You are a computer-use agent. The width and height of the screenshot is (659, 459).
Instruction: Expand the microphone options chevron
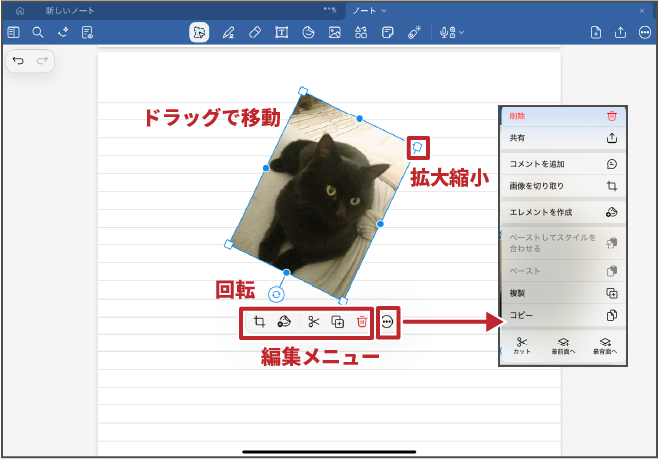click(x=462, y=32)
